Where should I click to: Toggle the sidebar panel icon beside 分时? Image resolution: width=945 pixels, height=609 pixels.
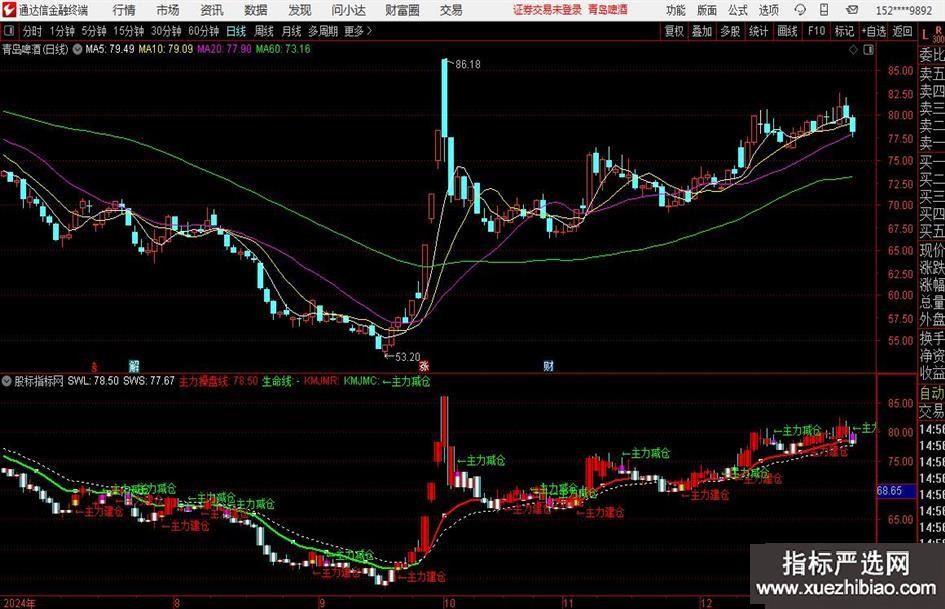pos(9,31)
